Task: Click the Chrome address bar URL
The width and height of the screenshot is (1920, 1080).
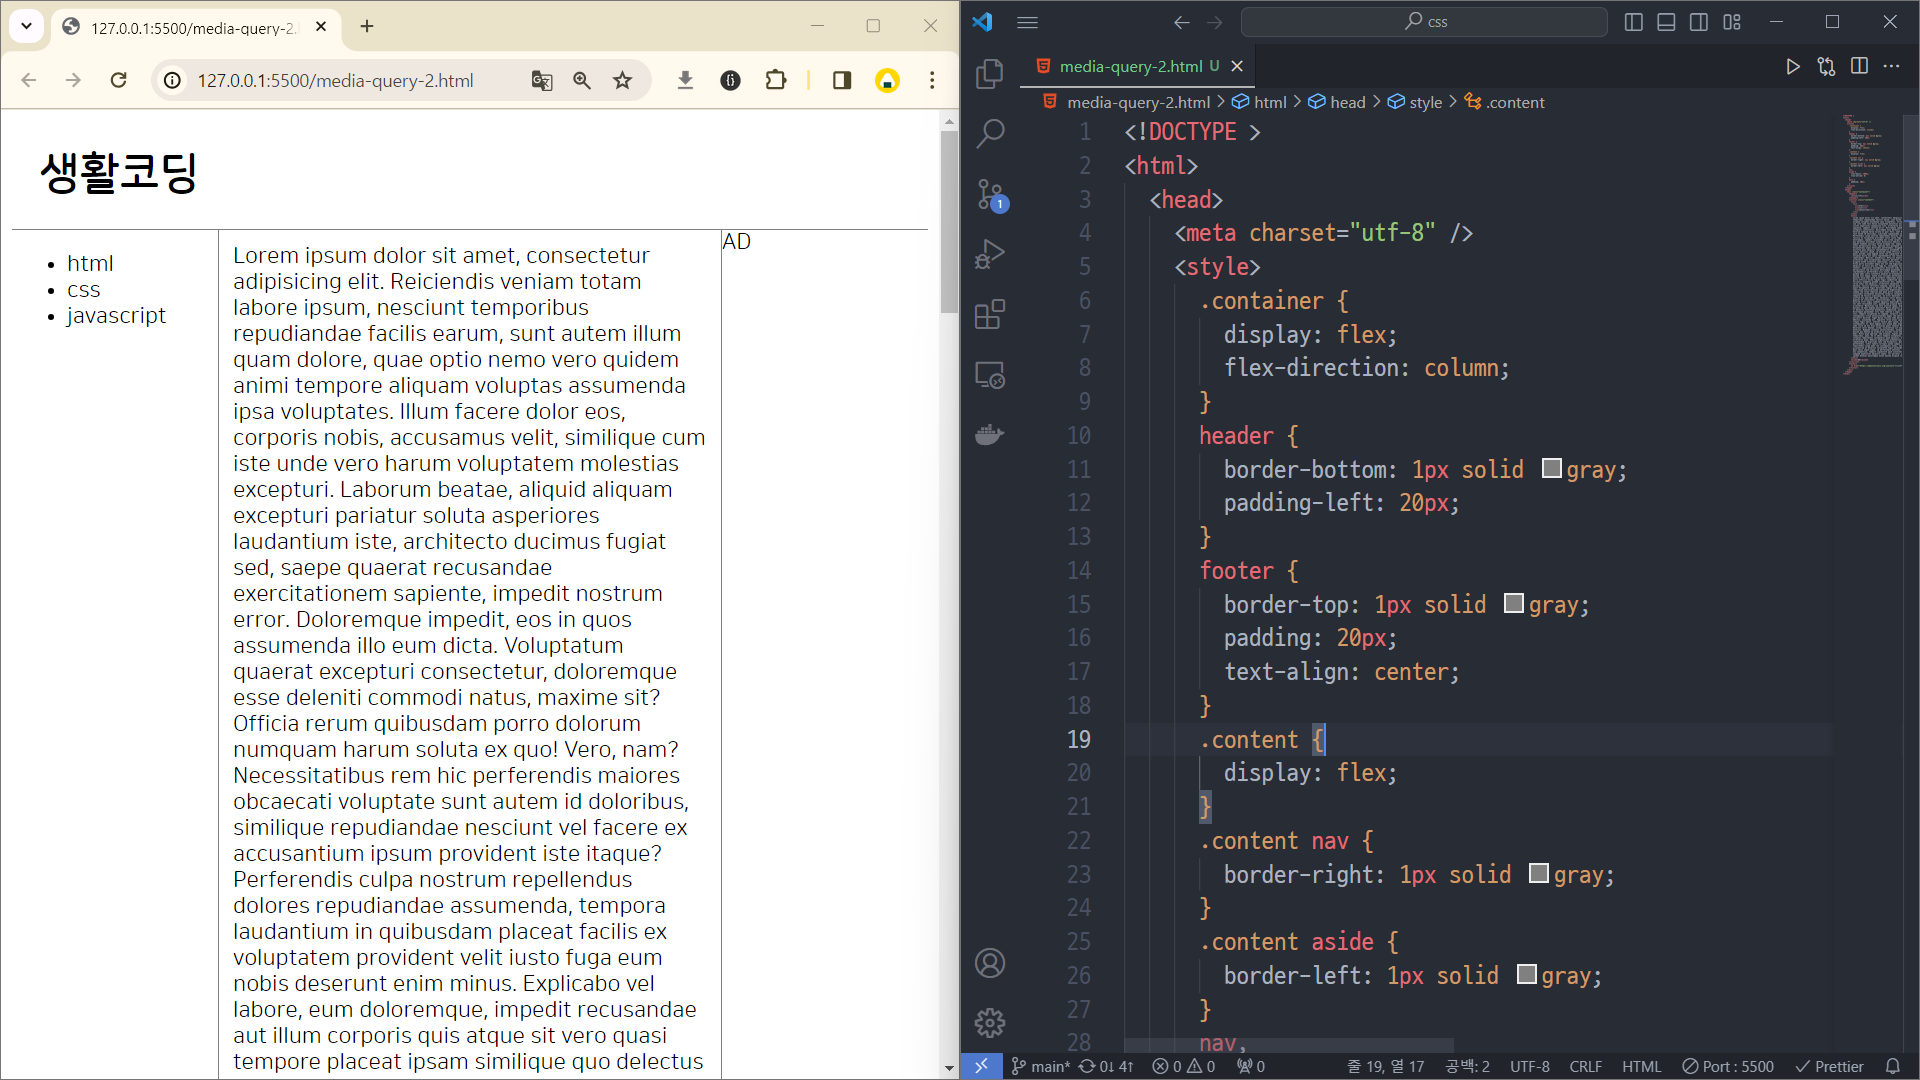Action: coord(335,80)
